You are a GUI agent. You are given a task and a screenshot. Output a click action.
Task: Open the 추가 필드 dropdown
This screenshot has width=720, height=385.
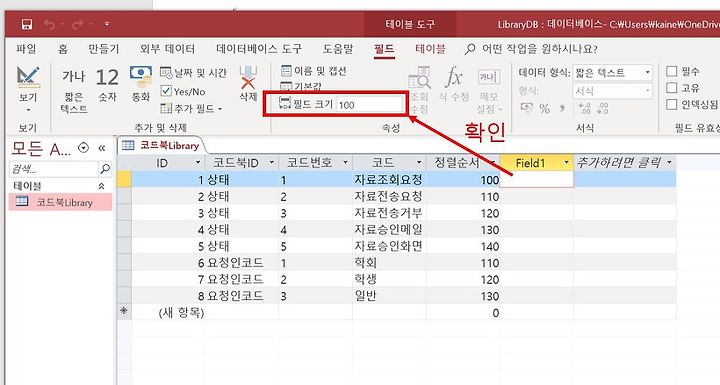(x=191, y=109)
